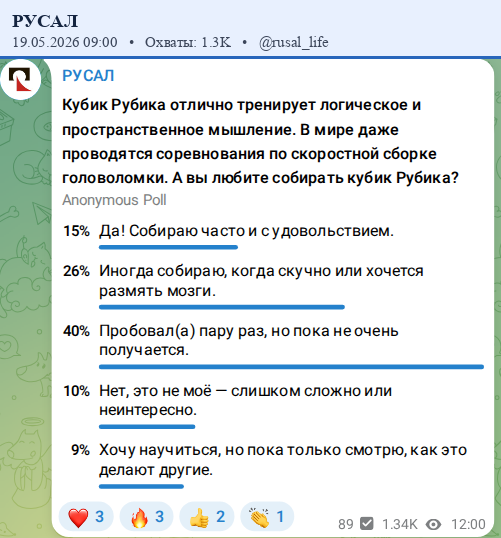The width and height of the screenshot is (501, 538).
Task: Click the 10% percentage label
Action: coord(77,391)
